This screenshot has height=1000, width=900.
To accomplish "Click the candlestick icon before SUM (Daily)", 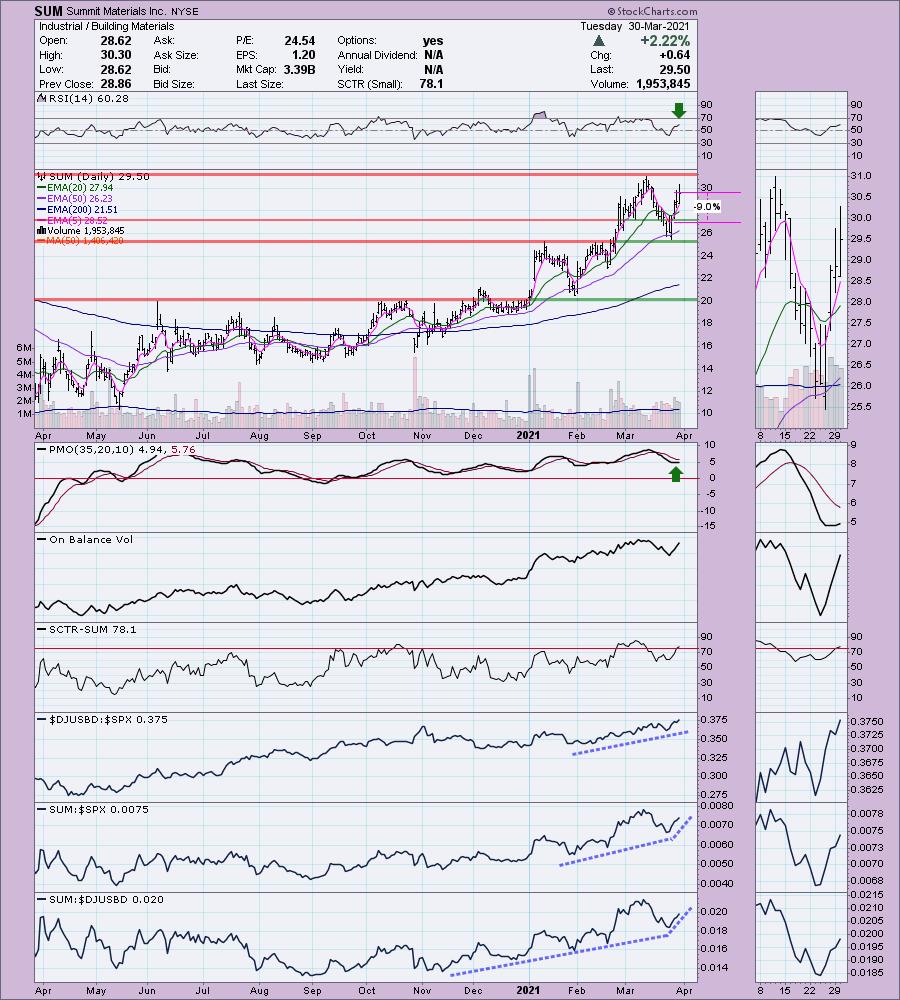I will tap(41, 177).
